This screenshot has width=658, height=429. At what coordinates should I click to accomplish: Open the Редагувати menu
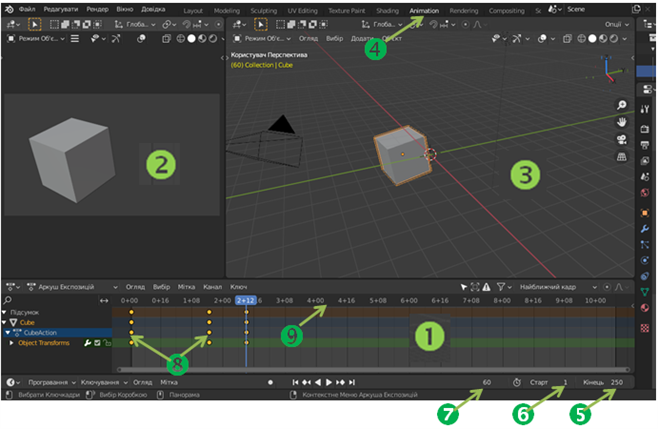[x=61, y=9]
